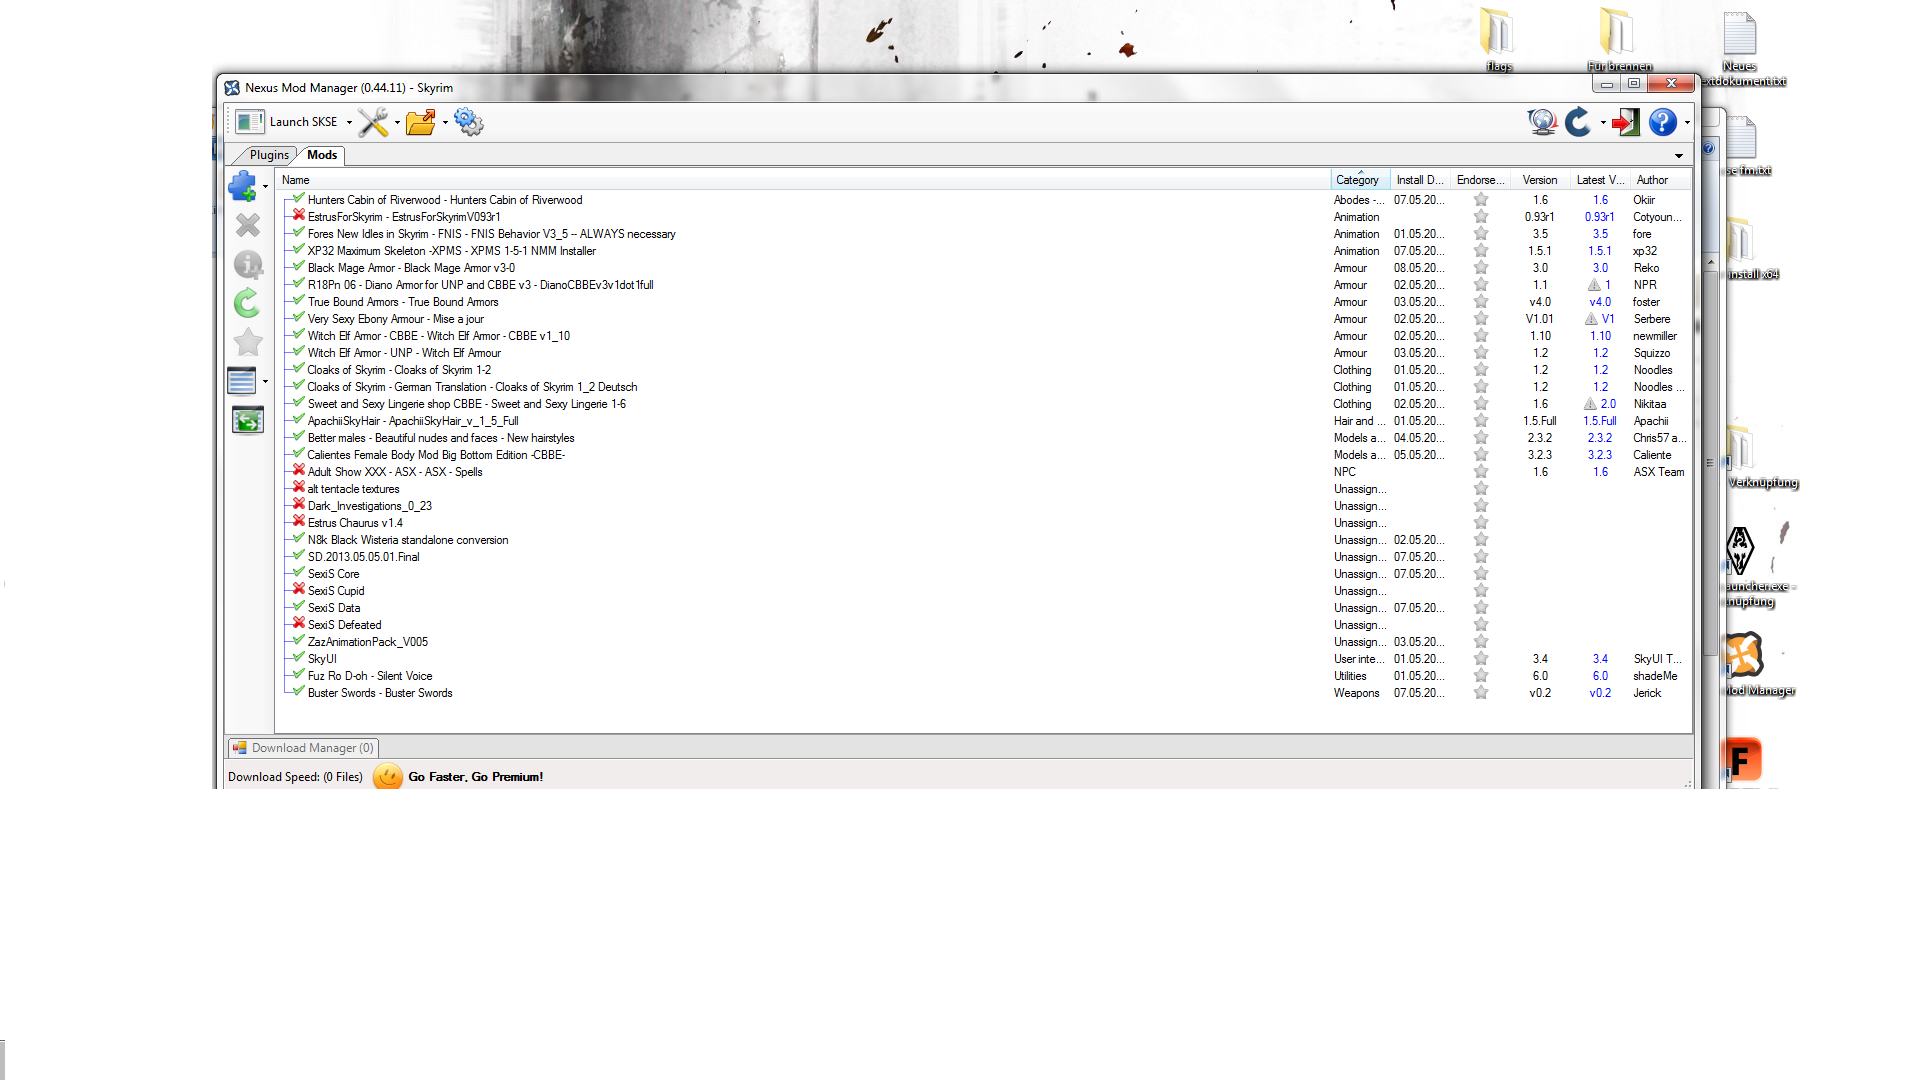
Task: Endorse star for Hunters Cabin of Riverwood
Action: 1481,200
